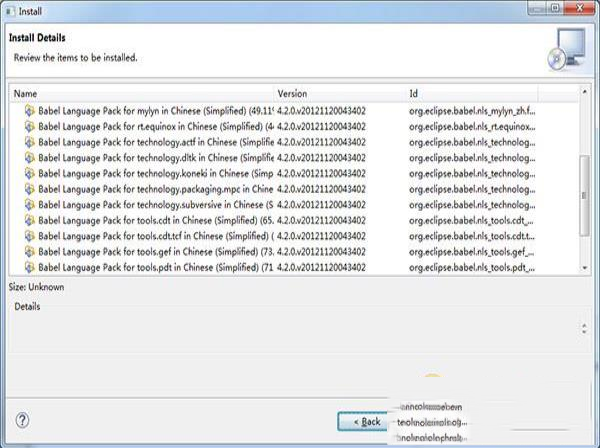Go back with the Back button
The image size is (600, 448).
tap(362, 421)
